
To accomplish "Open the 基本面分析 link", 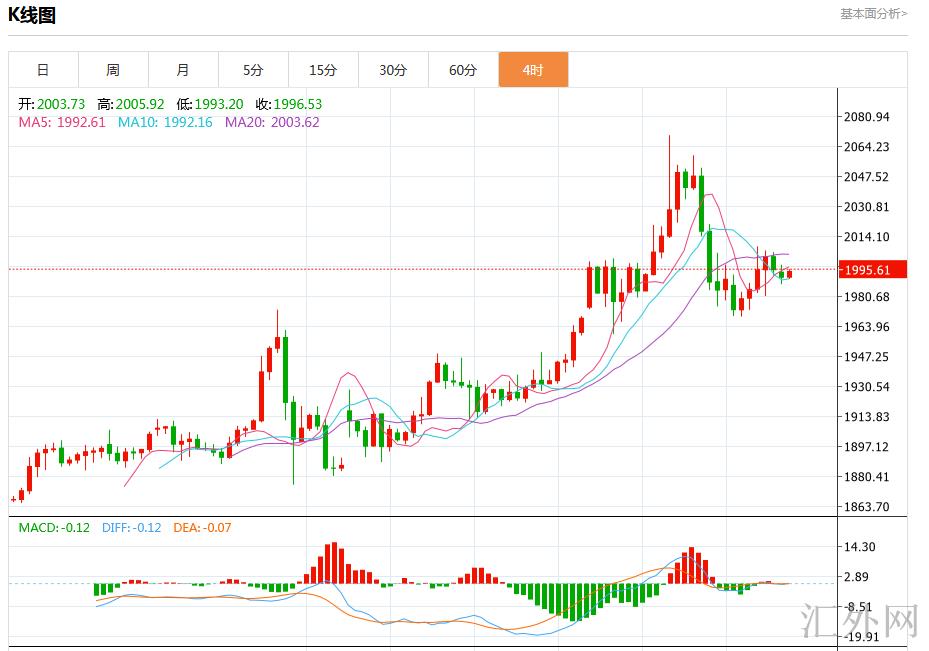I will [873, 14].
